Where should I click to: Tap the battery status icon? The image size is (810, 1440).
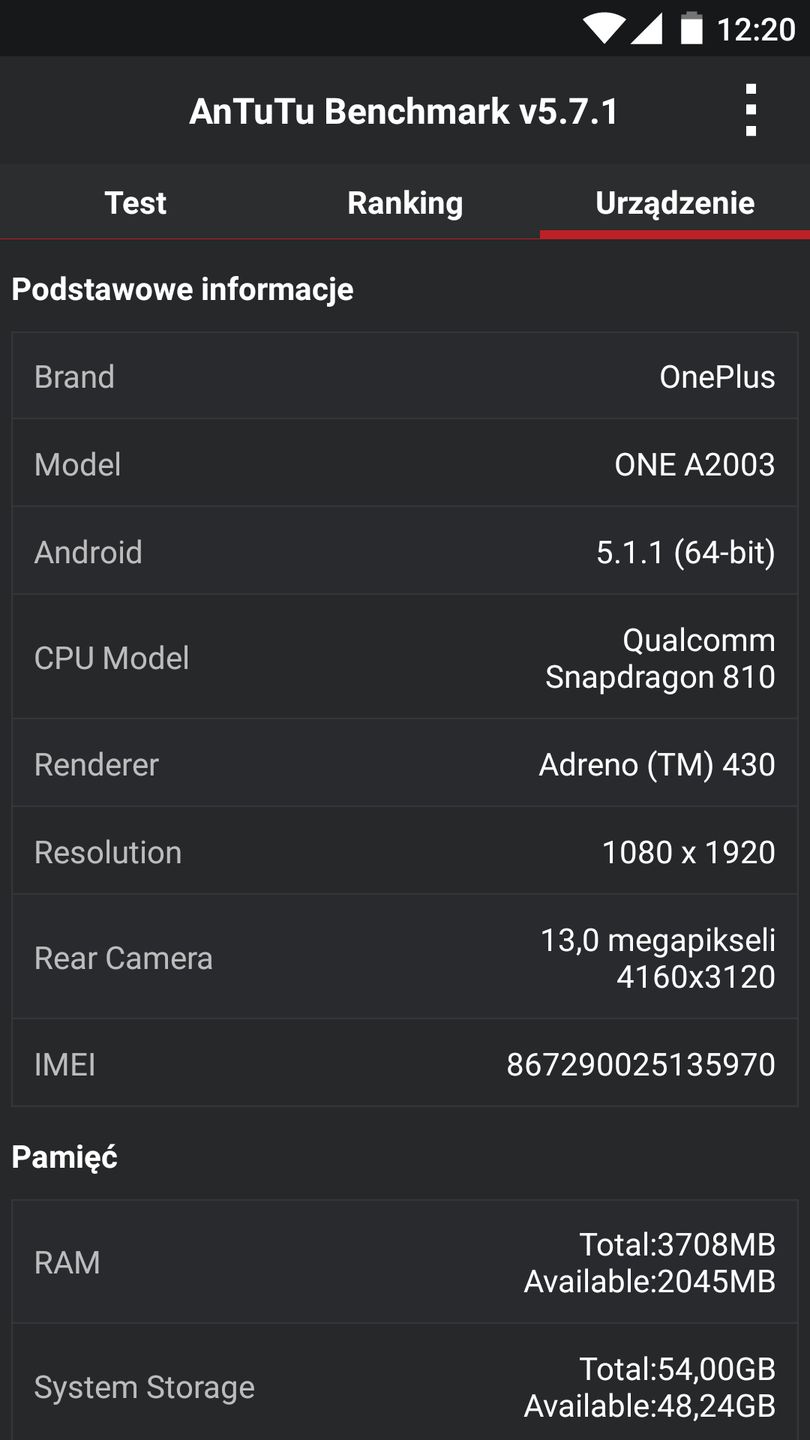tap(691, 28)
